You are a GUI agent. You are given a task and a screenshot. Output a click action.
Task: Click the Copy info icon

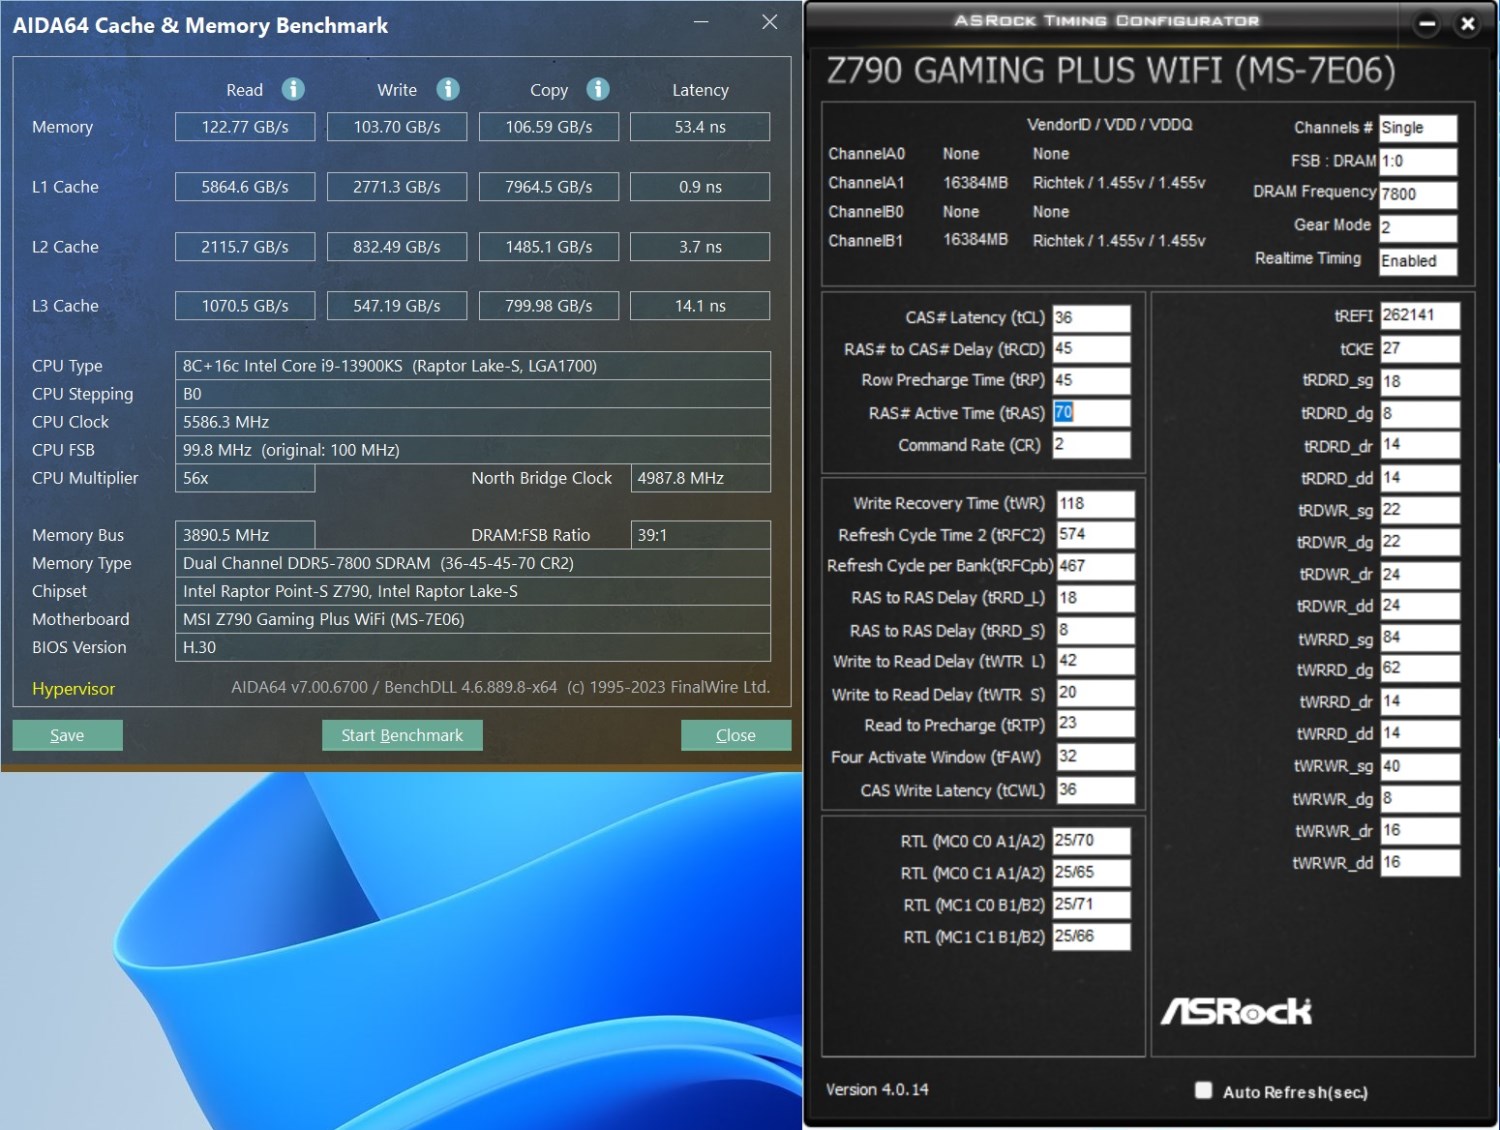click(598, 89)
